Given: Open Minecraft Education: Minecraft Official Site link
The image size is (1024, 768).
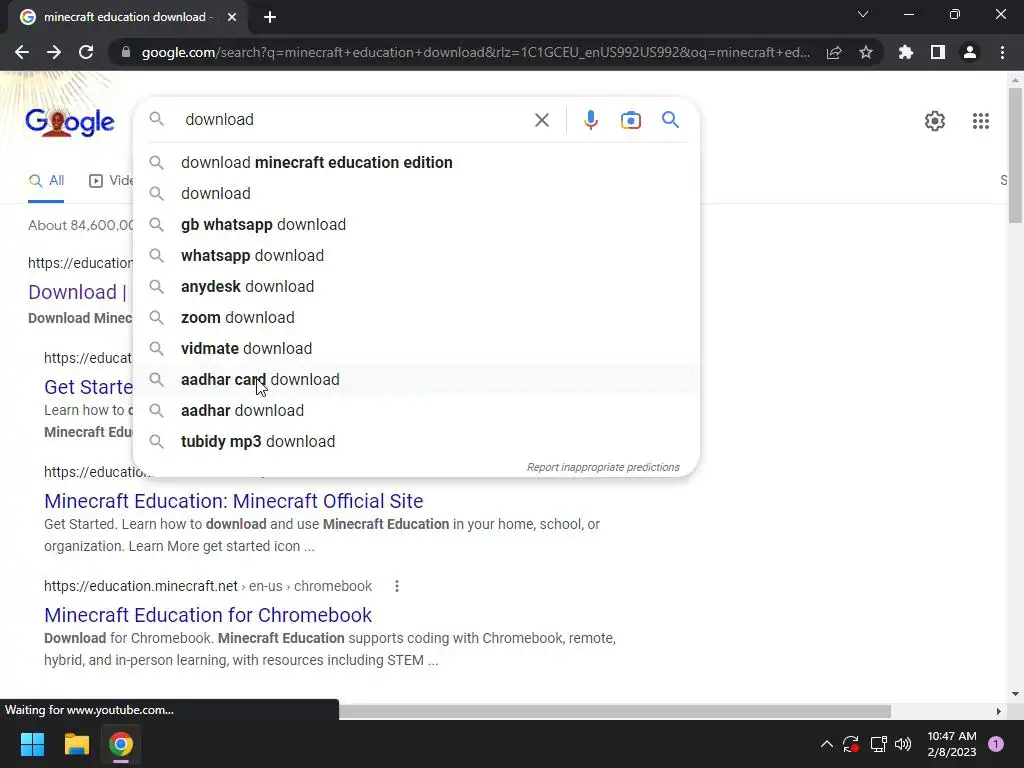Looking at the screenshot, I should pyautogui.click(x=234, y=501).
